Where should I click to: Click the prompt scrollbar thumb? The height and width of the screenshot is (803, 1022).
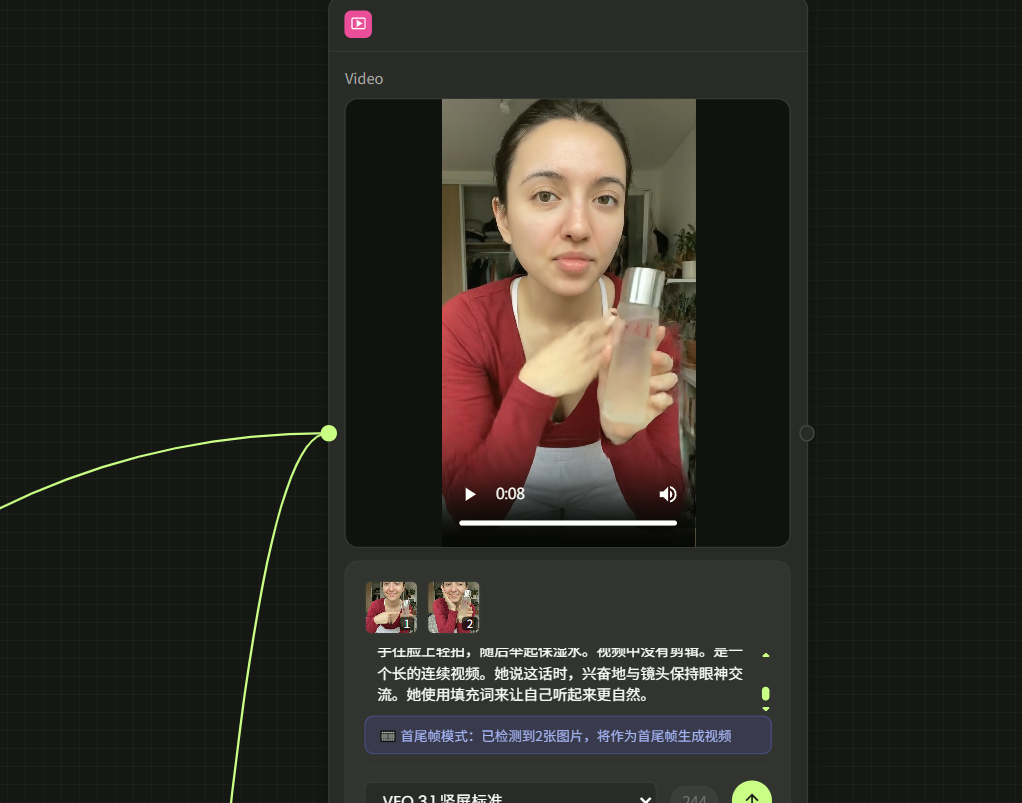[766, 693]
